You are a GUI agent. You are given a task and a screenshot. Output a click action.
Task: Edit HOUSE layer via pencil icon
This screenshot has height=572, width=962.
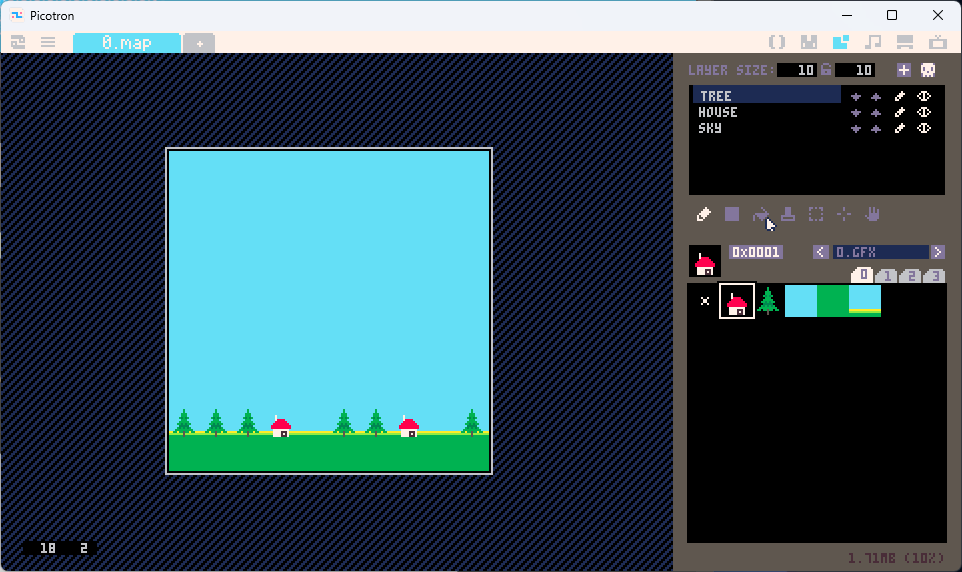[x=900, y=112]
